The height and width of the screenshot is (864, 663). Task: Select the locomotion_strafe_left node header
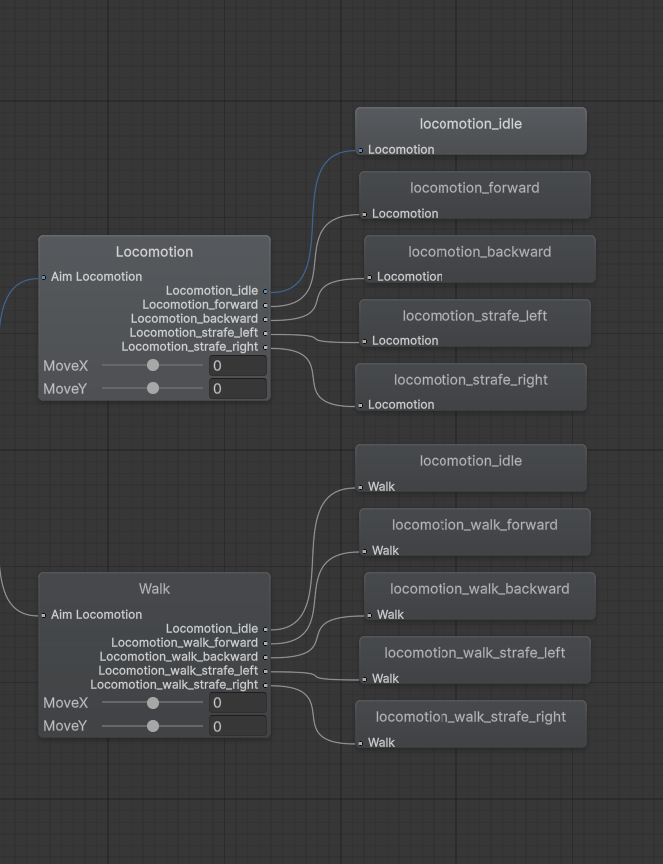475,316
